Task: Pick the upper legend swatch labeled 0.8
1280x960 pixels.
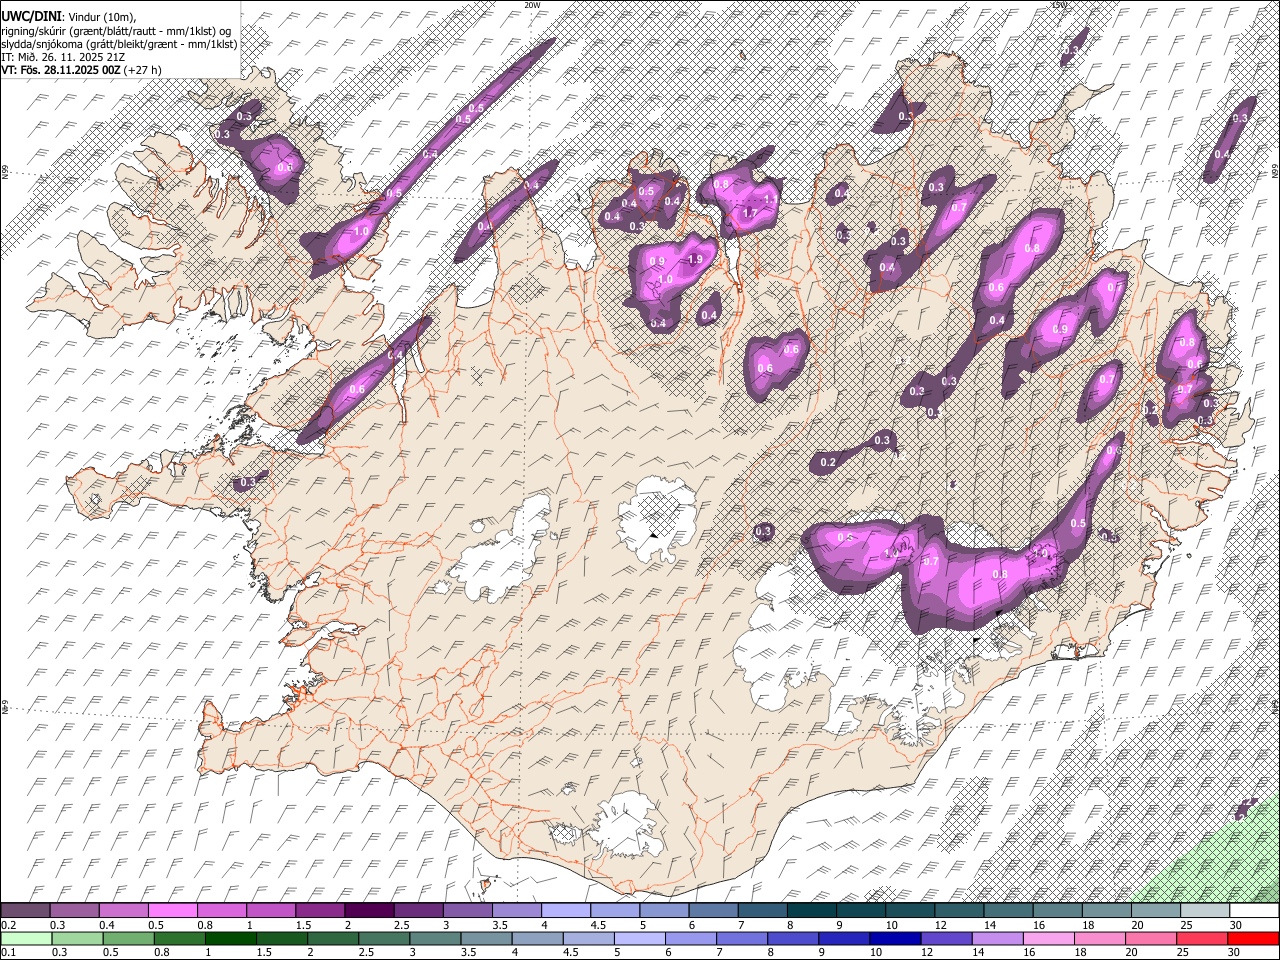Action: coord(221,911)
